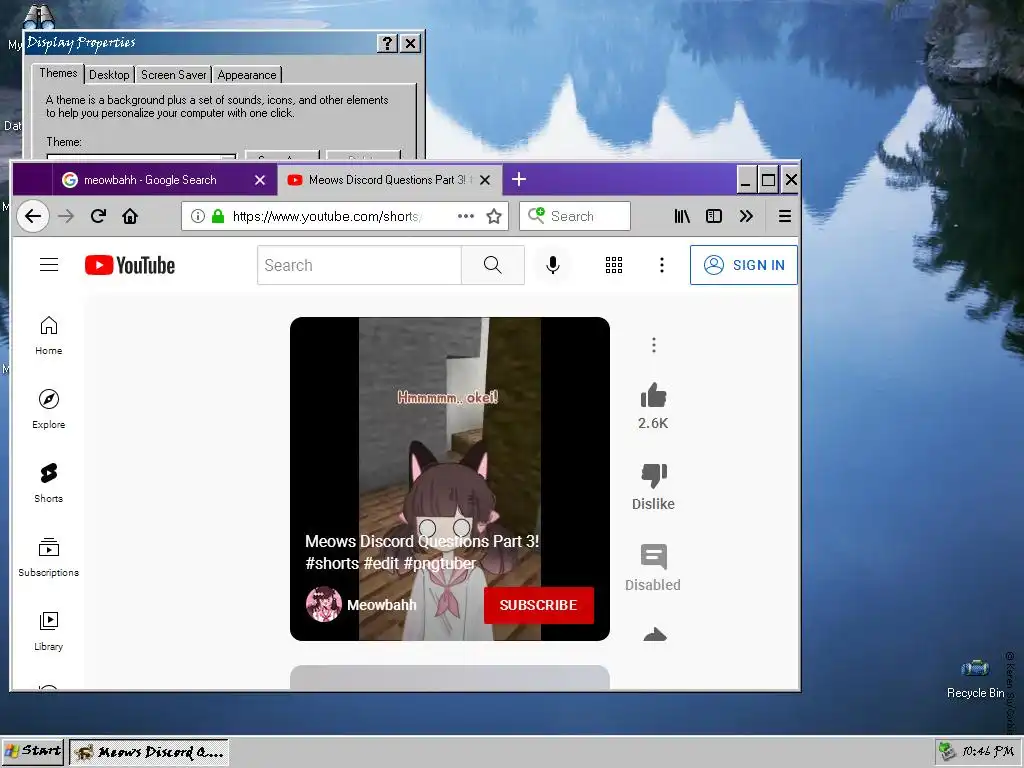
Task: Open the browser home page
Action: coord(130,216)
